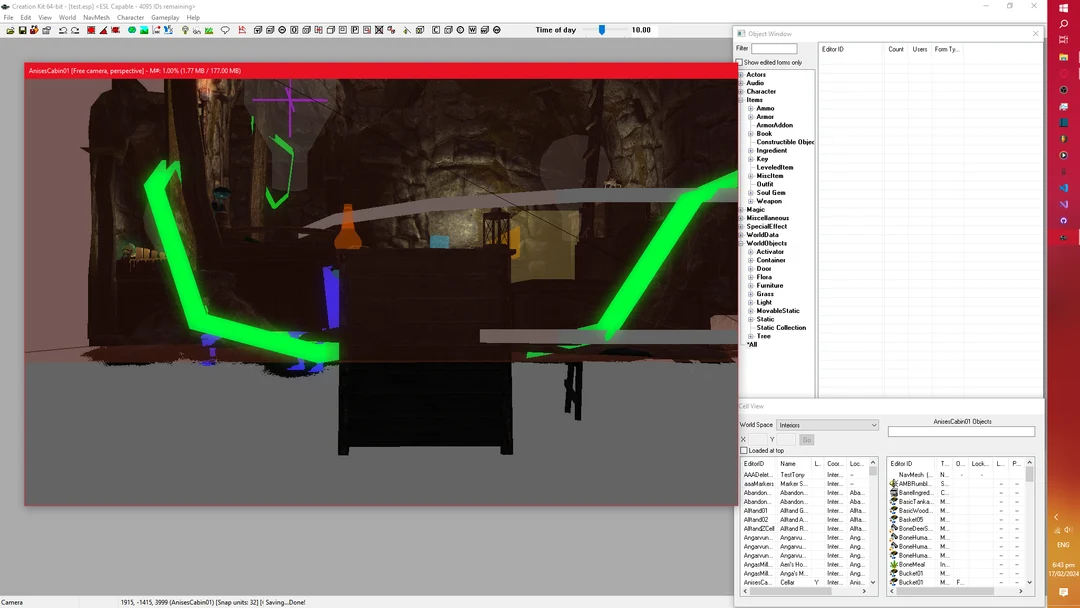
Task: Click the Filter input box in Object Window
Action: tap(775, 47)
